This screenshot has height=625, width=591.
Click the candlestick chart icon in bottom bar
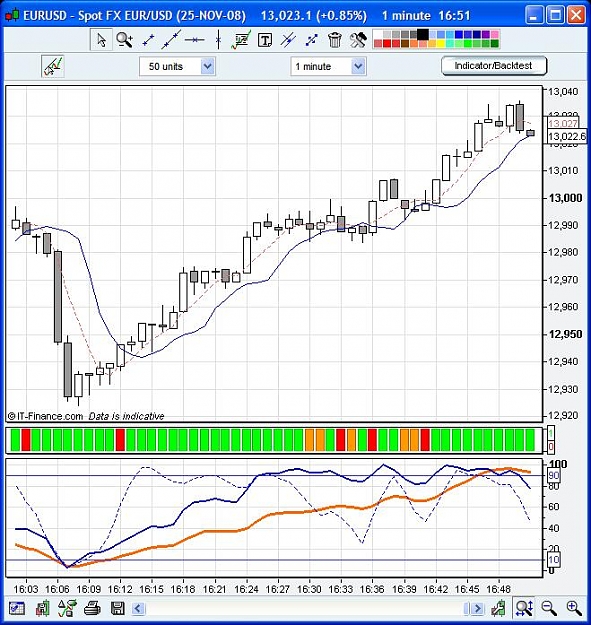point(42,608)
